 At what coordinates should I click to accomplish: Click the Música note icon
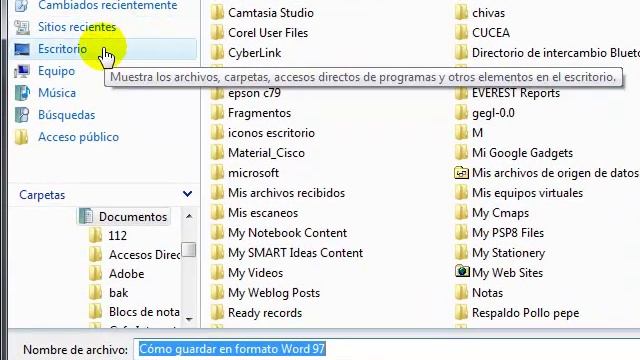(x=22, y=93)
